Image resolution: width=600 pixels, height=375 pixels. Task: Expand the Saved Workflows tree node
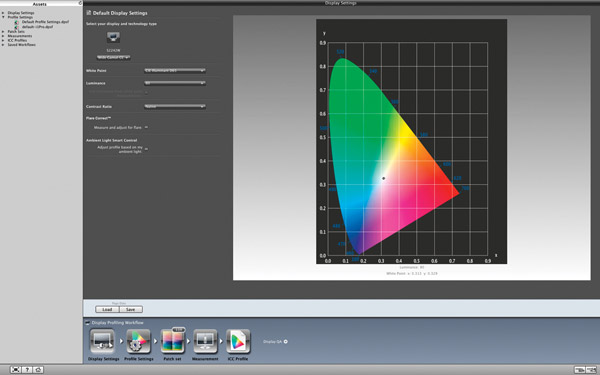tap(3, 45)
